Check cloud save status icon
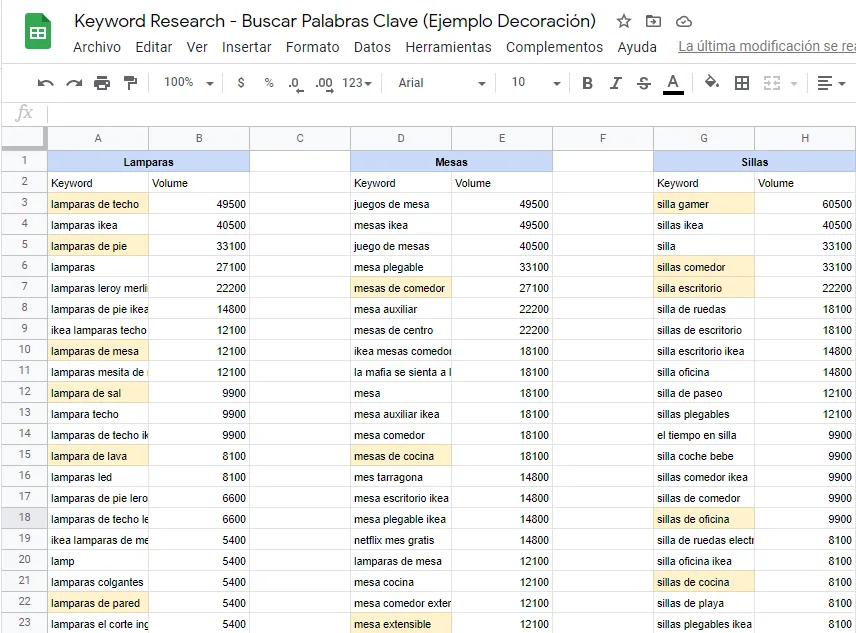856x633 pixels. point(683,22)
